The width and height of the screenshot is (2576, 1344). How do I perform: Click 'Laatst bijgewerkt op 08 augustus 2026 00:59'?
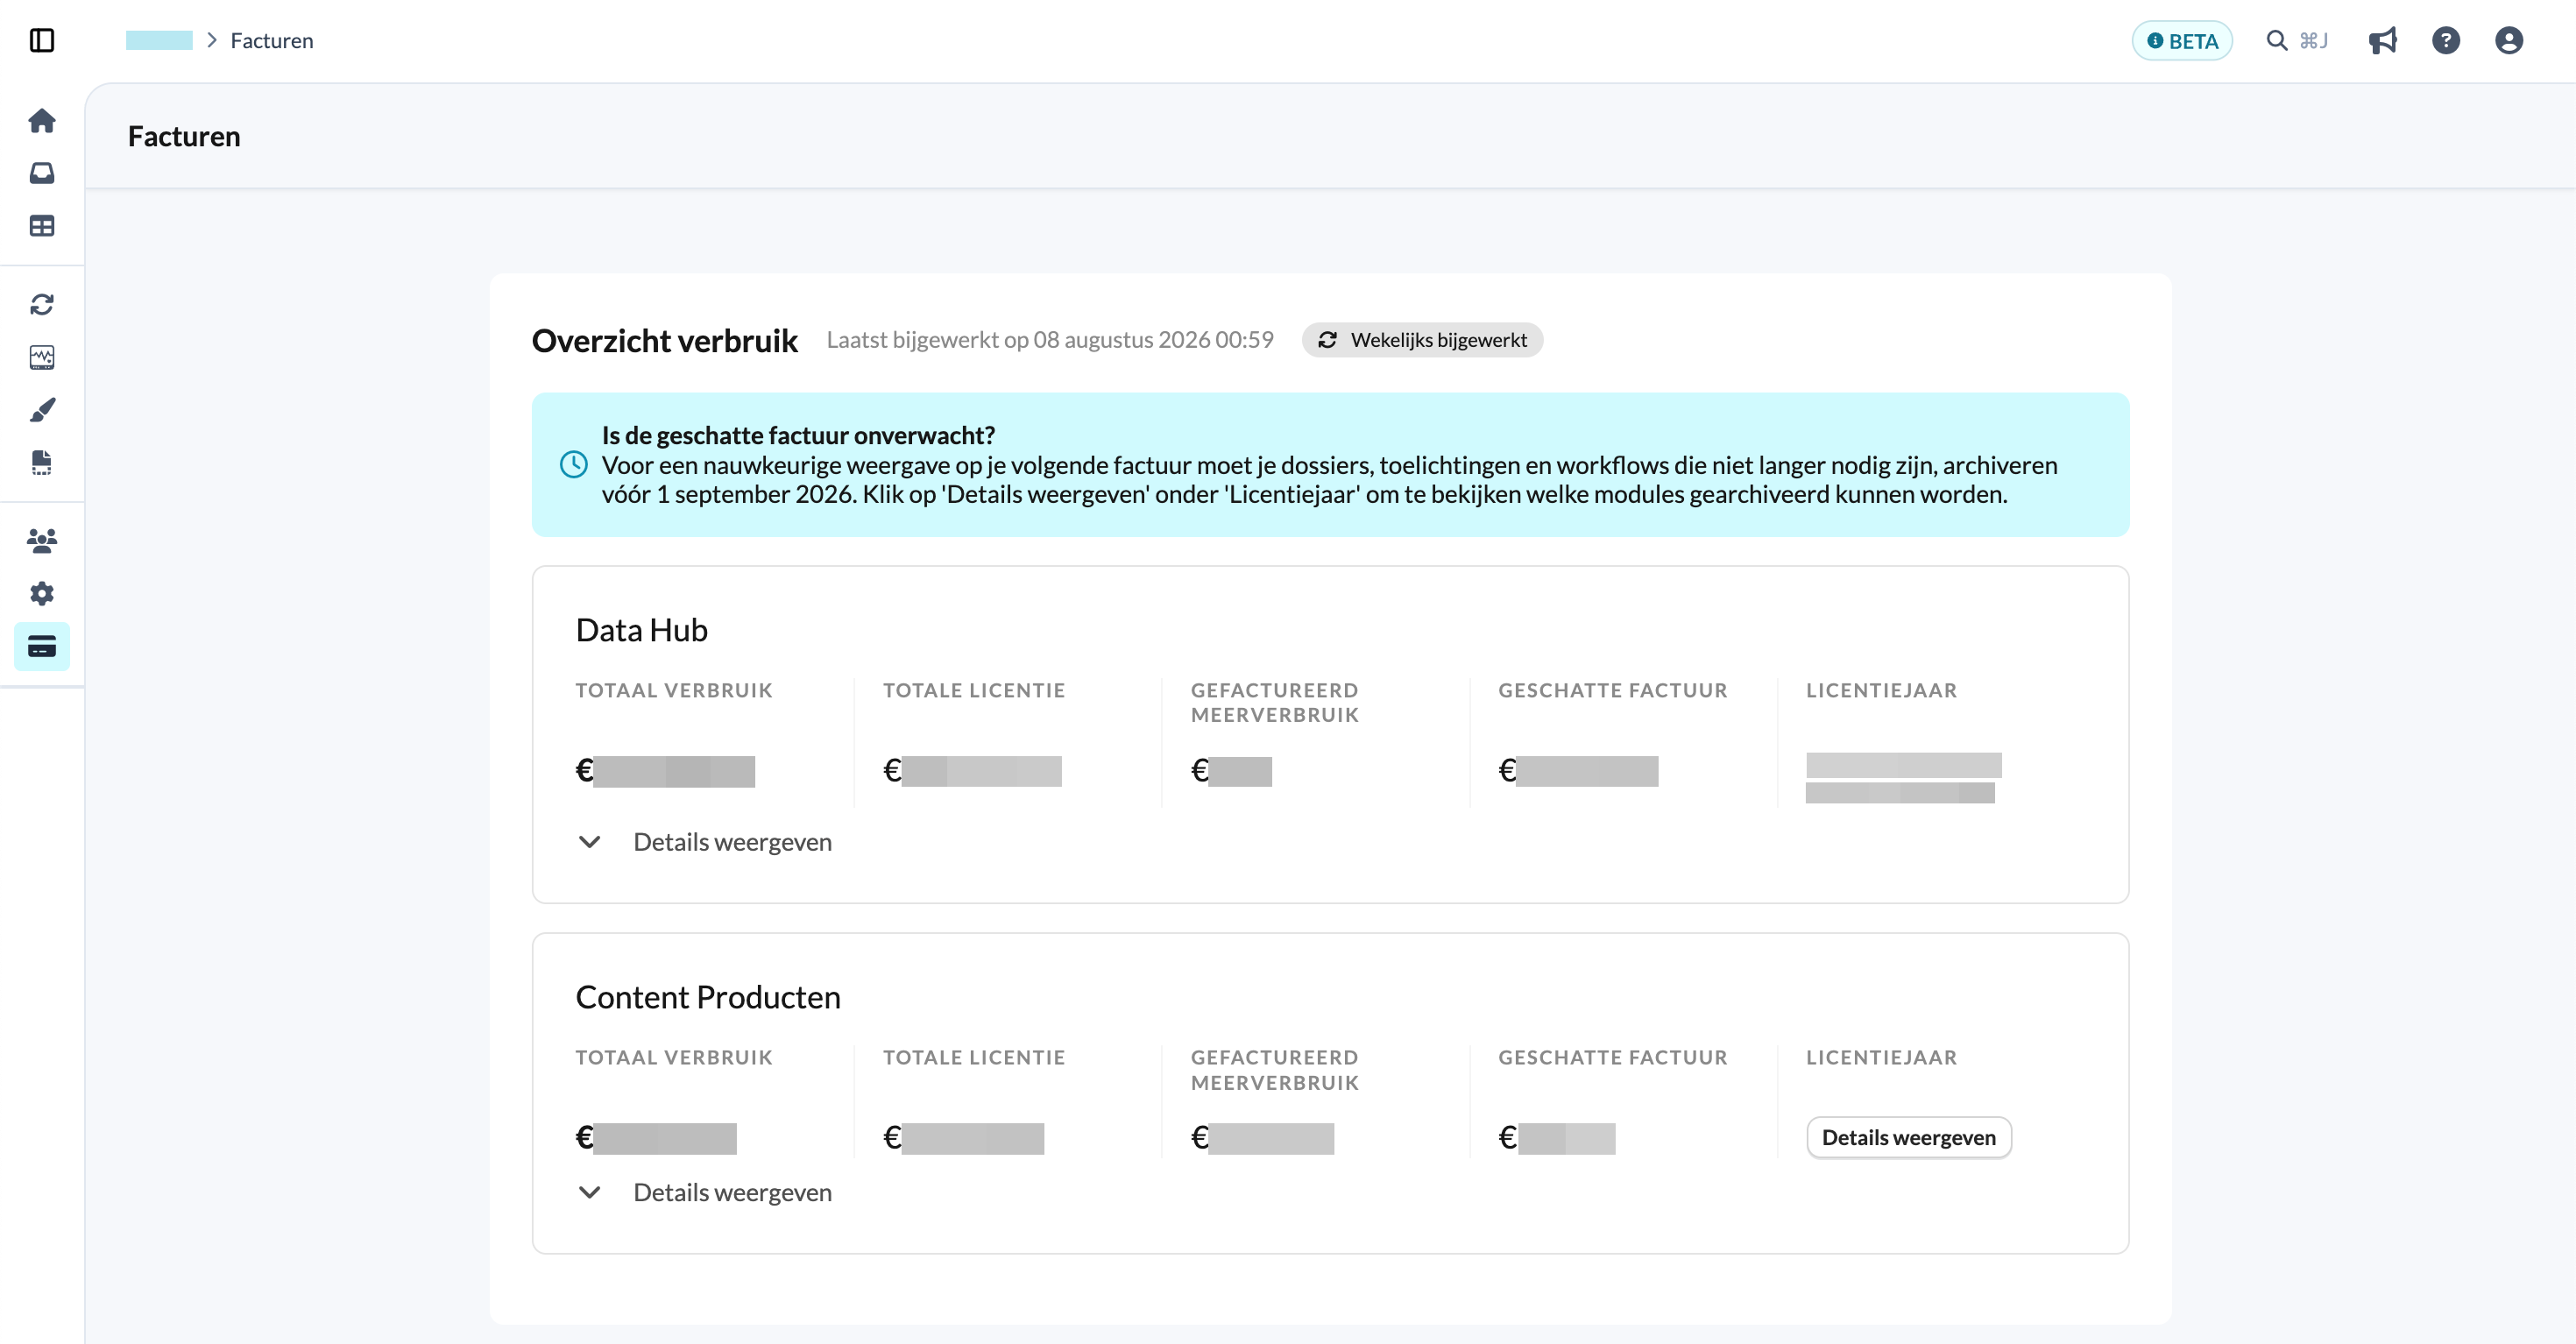coord(1050,340)
